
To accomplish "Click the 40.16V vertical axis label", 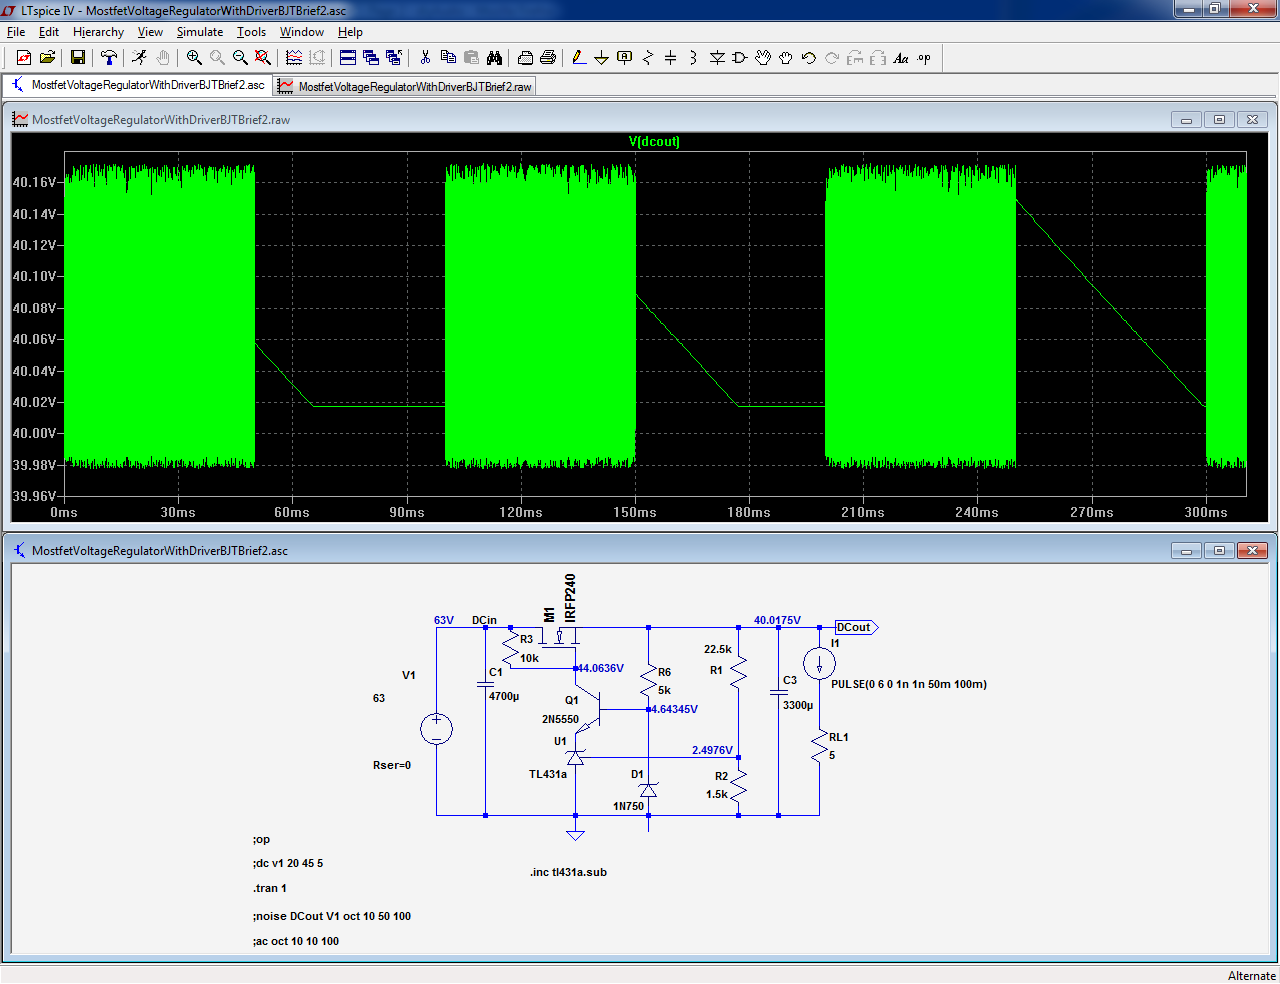I will (34, 182).
